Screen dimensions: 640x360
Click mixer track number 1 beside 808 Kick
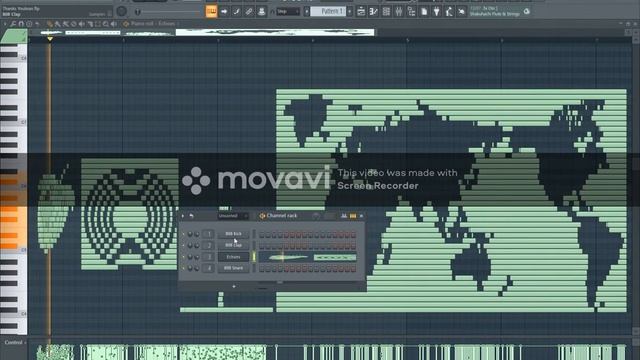pos(209,234)
